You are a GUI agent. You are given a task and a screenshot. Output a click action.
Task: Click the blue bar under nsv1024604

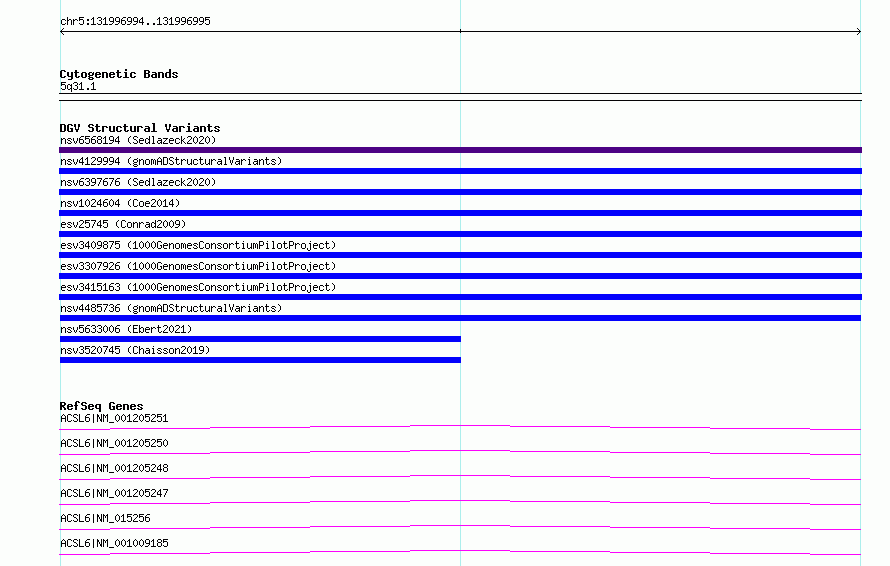(x=460, y=213)
